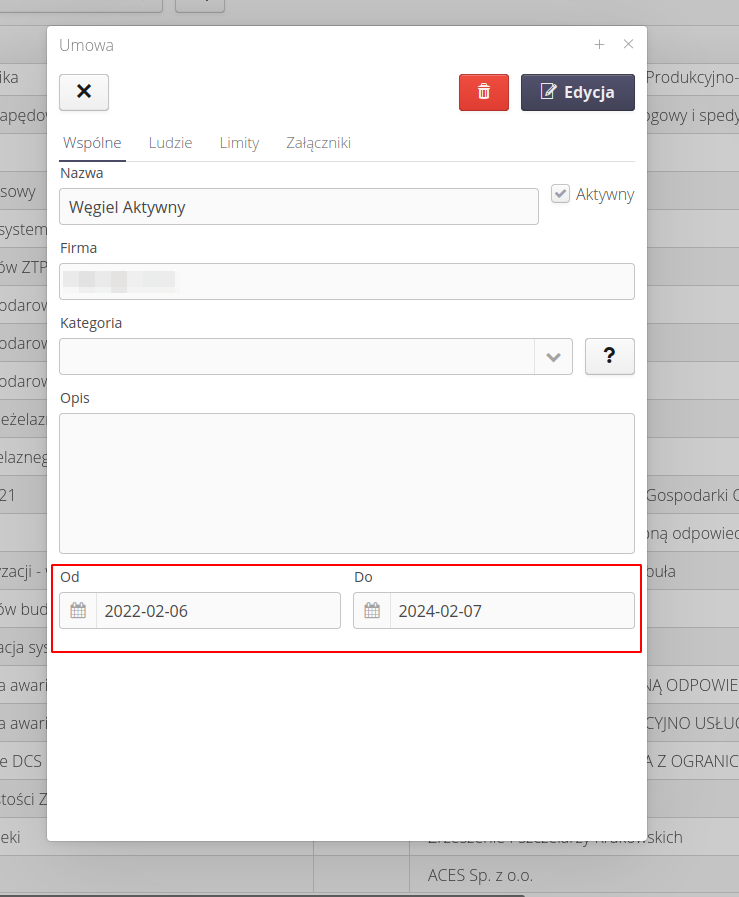Click the Nazwa field with Węgiel Aktywny
The image size is (739, 897).
[298, 207]
